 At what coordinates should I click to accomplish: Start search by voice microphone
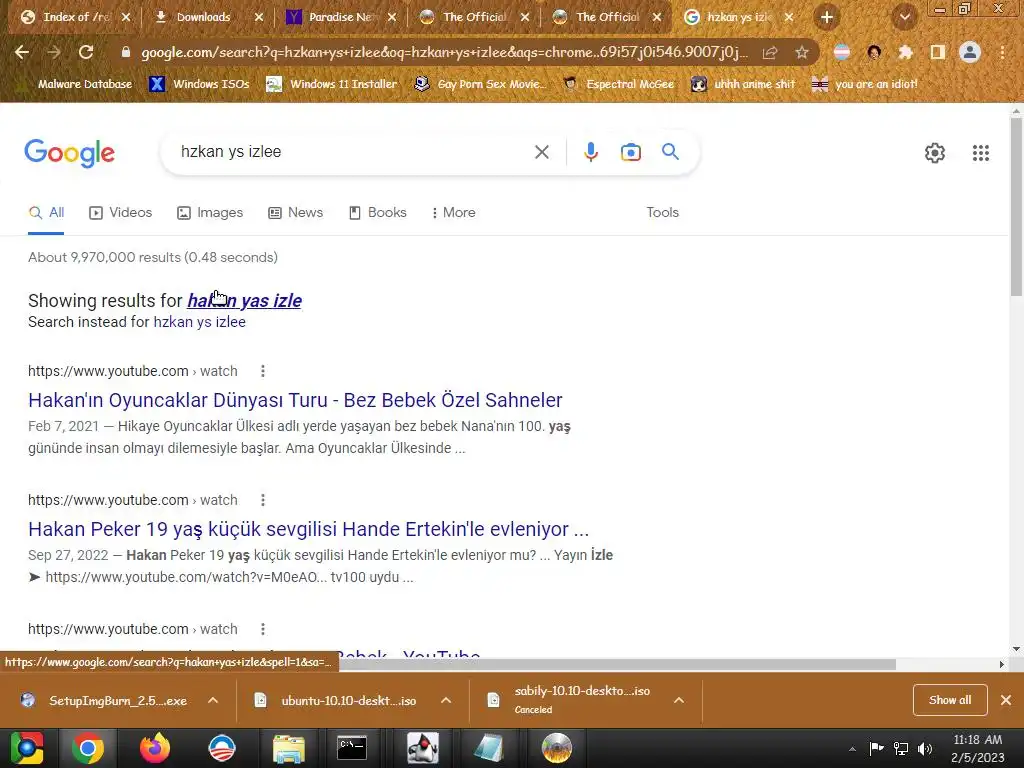click(x=590, y=152)
